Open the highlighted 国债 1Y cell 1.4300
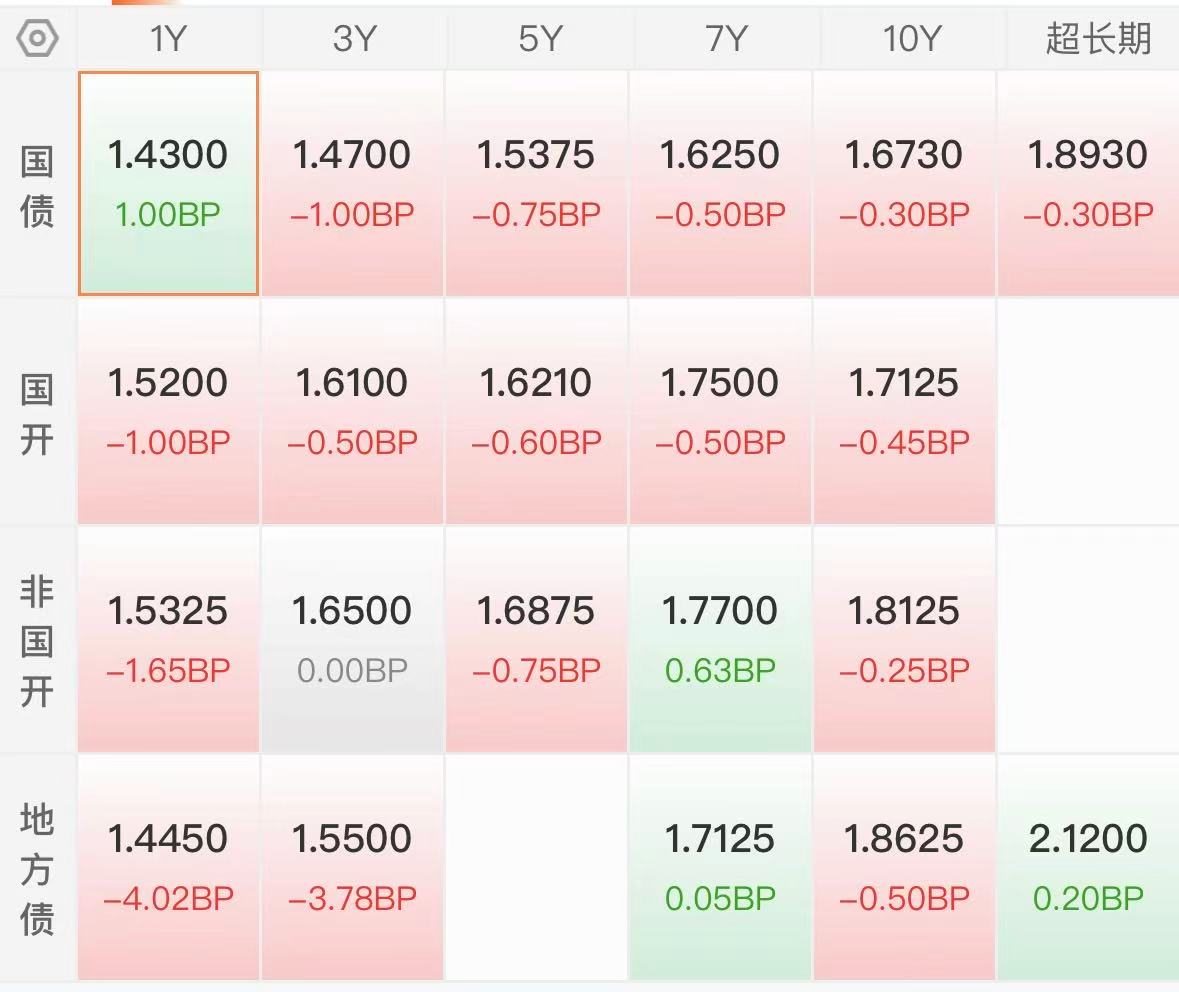 [x=168, y=184]
